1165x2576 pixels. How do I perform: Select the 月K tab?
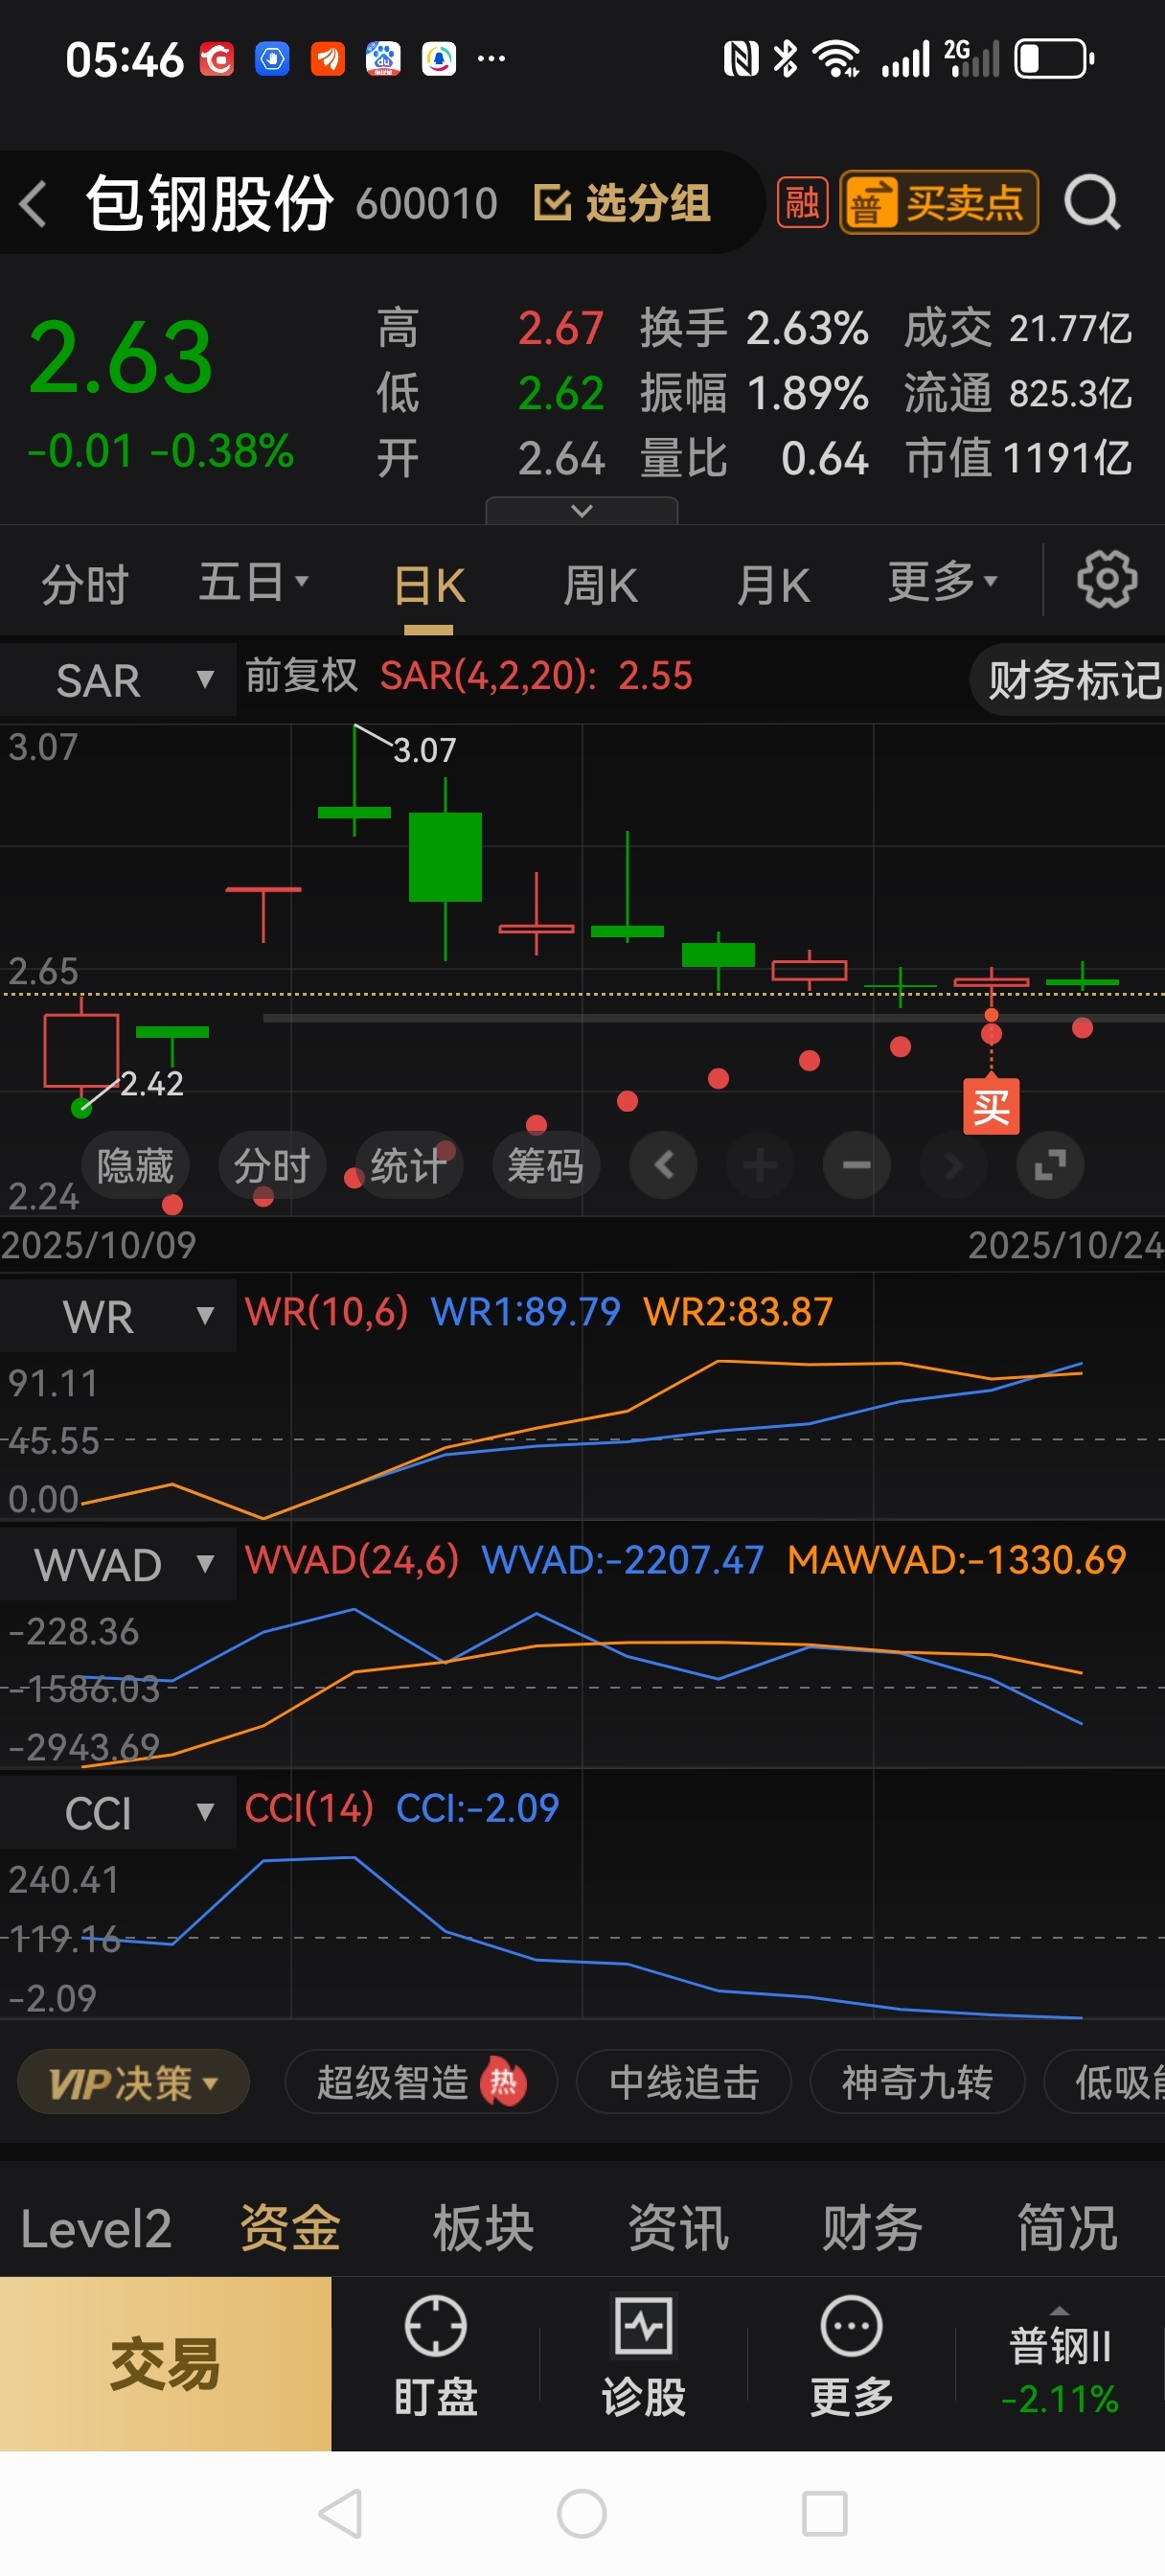773,585
